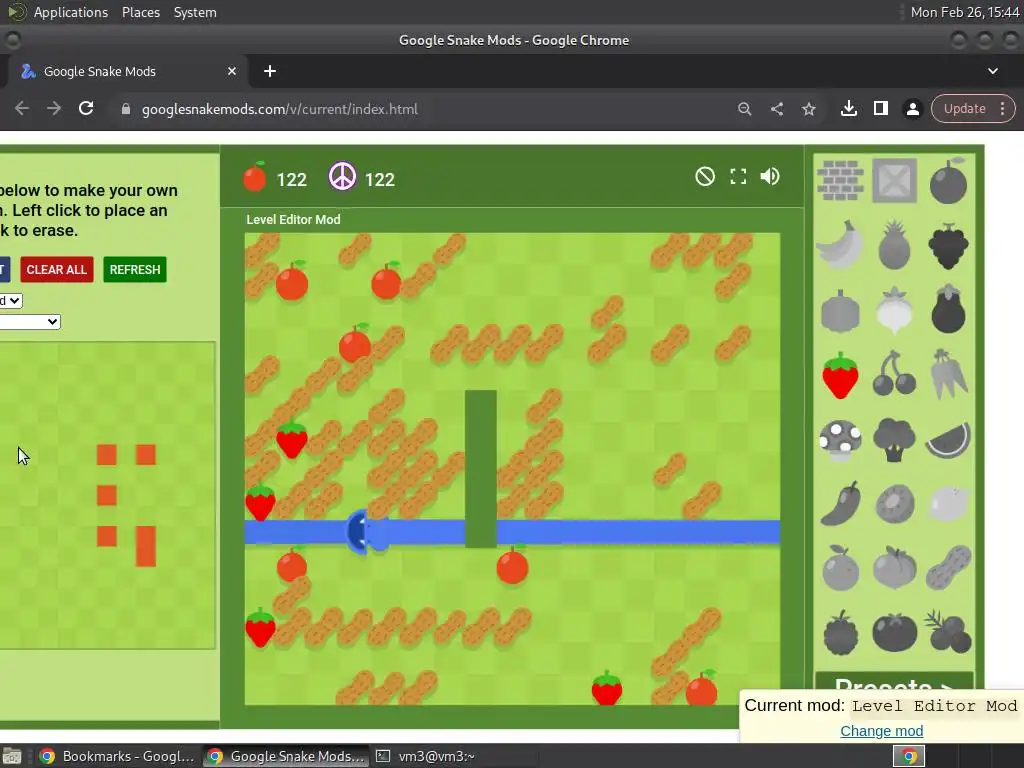Click the Level Editor Mod label
This screenshot has height=768, width=1024.
coord(293,219)
